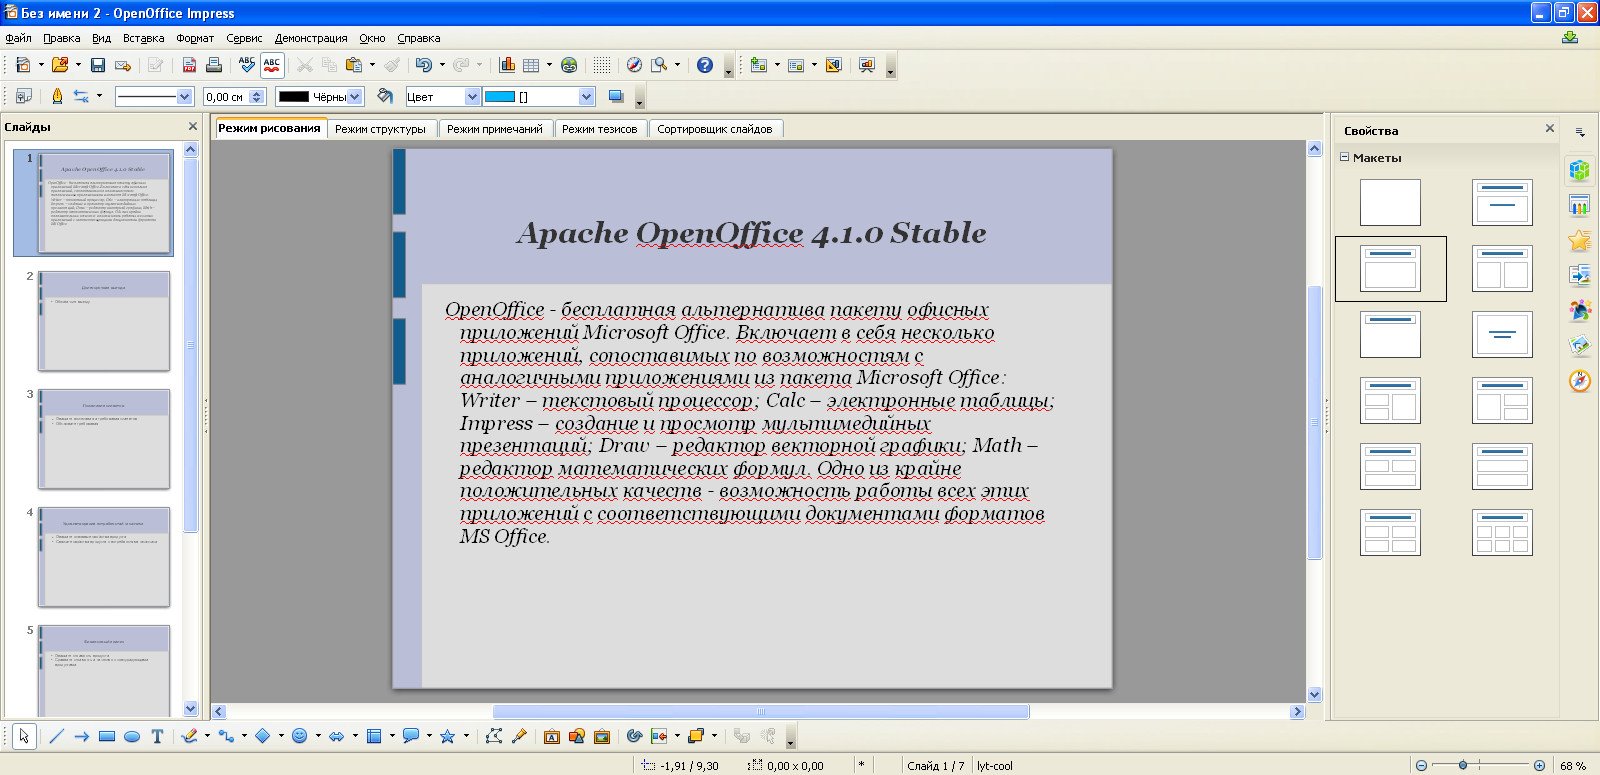
Task: Print the document using the printer icon
Action: (x=214, y=65)
